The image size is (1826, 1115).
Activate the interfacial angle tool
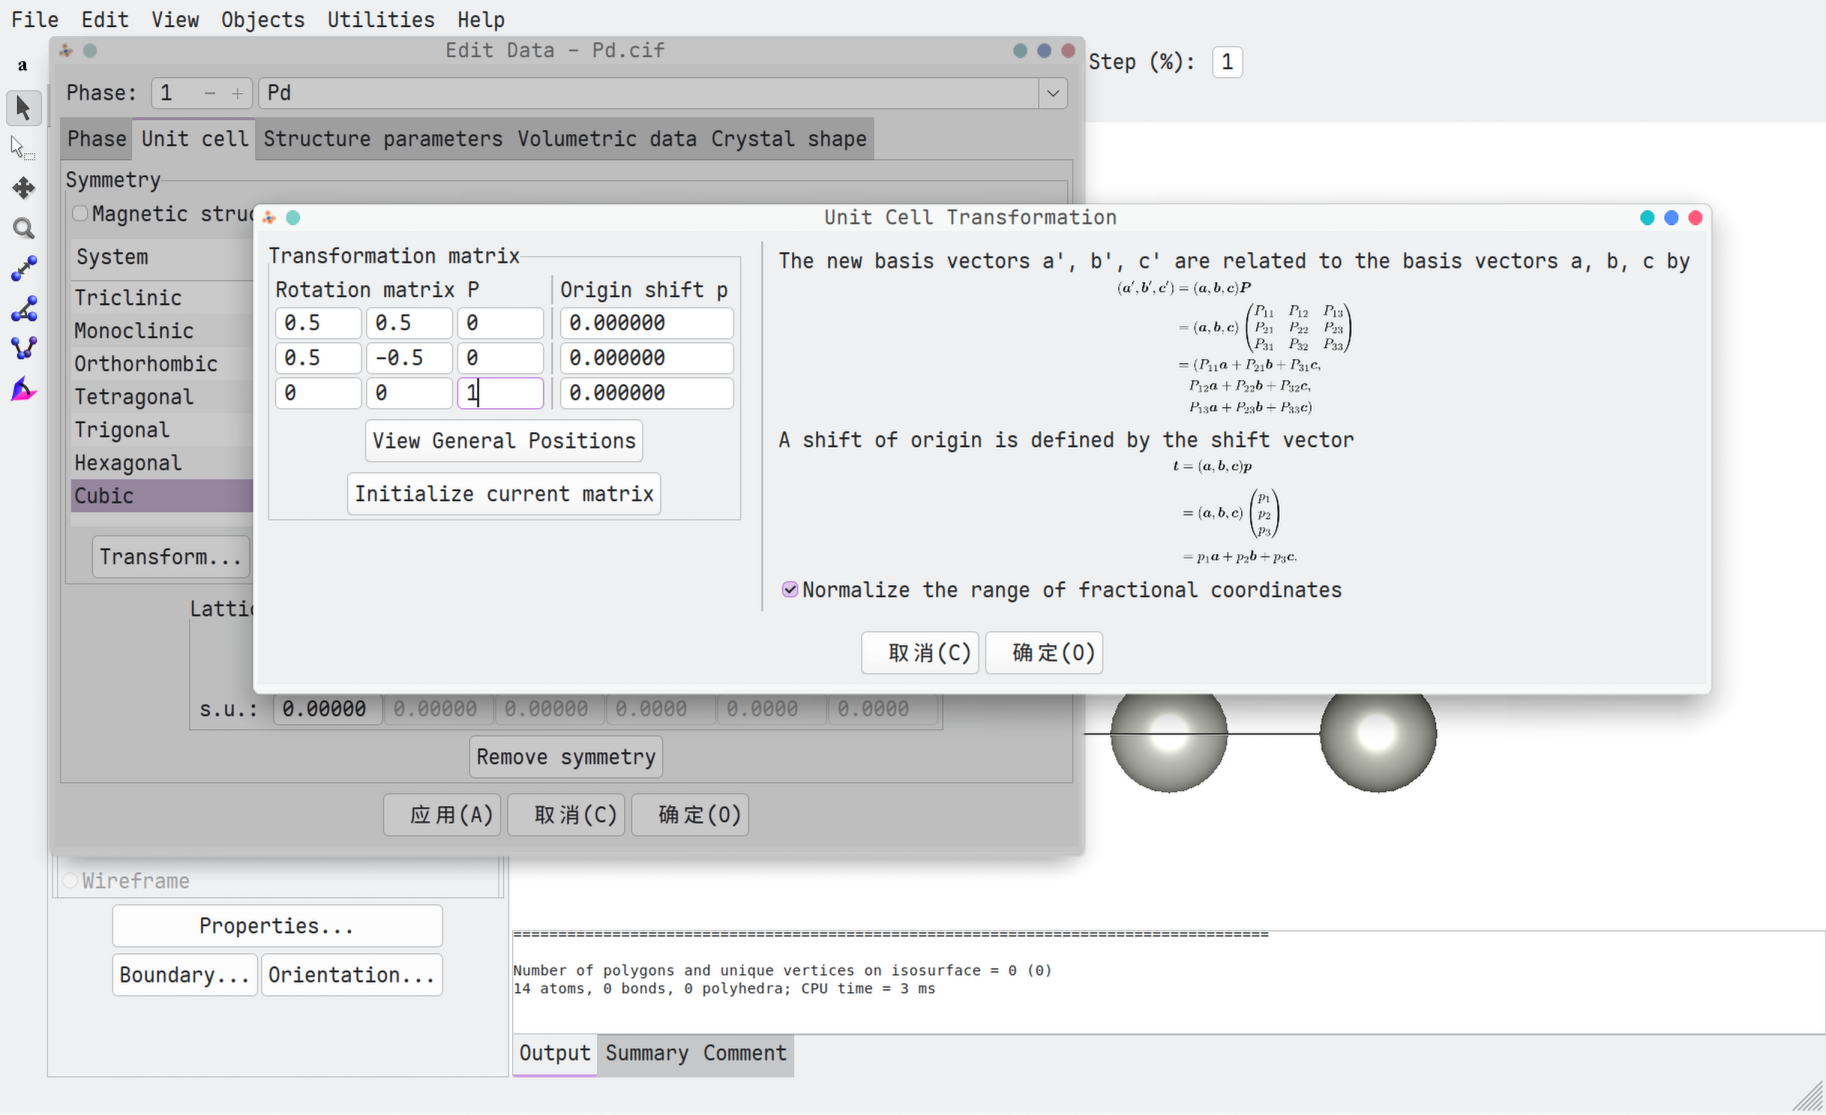[x=23, y=389]
